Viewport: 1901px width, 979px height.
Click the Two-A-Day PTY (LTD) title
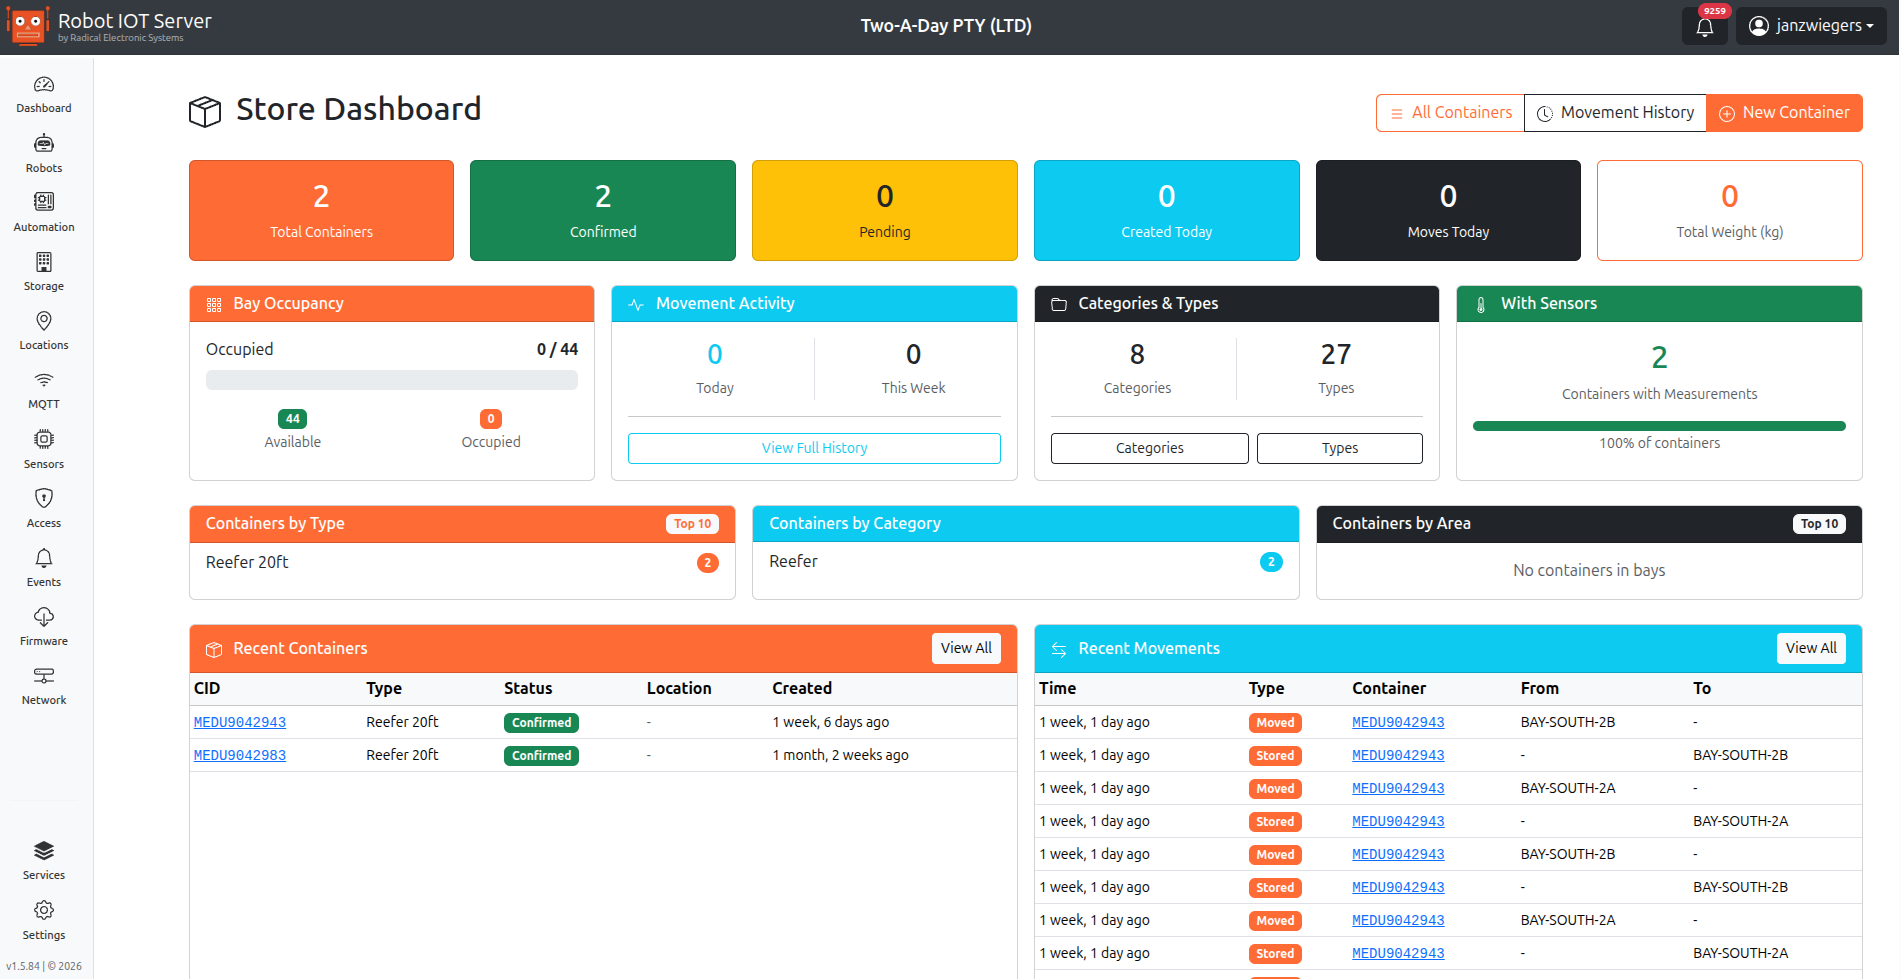coord(946,26)
